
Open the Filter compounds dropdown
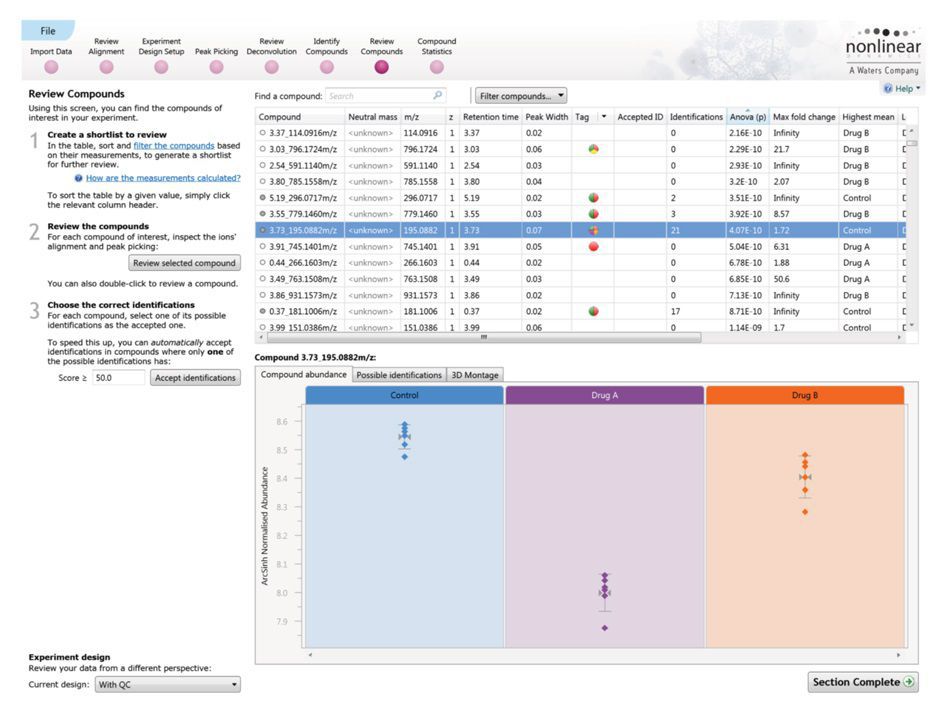pyautogui.click(x=520, y=96)
